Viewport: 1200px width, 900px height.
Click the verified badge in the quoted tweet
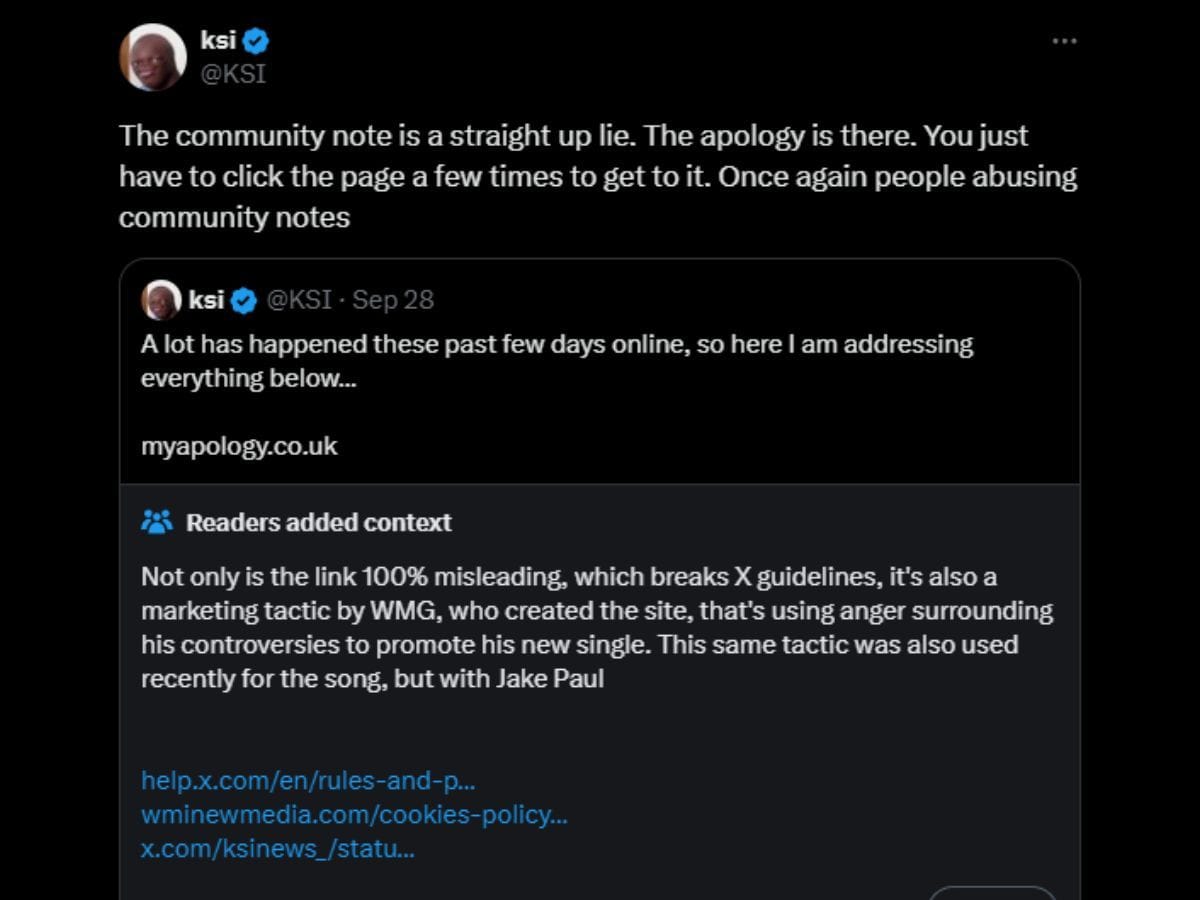click(x=244, y=299)
